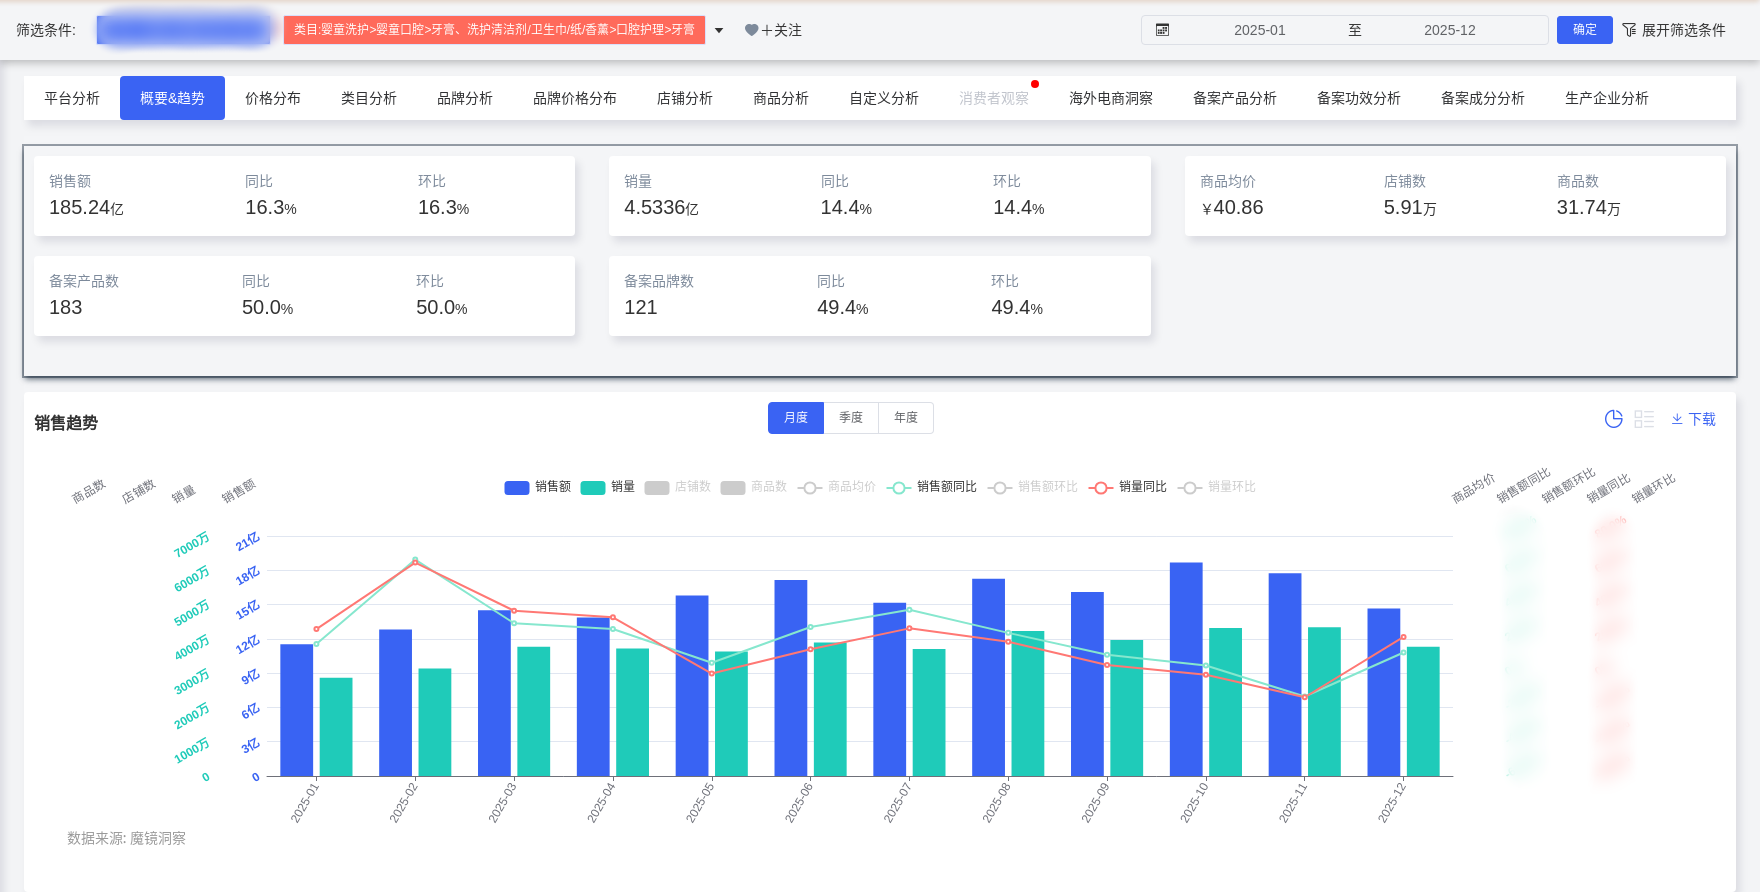Click the filter funnel icon beside 展开筛选条件

tap(1629, 30)
